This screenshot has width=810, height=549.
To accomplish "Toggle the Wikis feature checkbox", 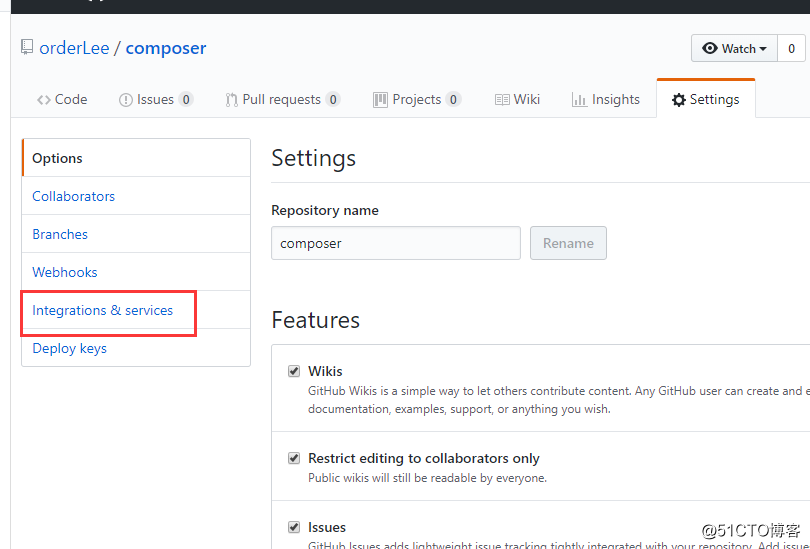I will pos(294,371).
